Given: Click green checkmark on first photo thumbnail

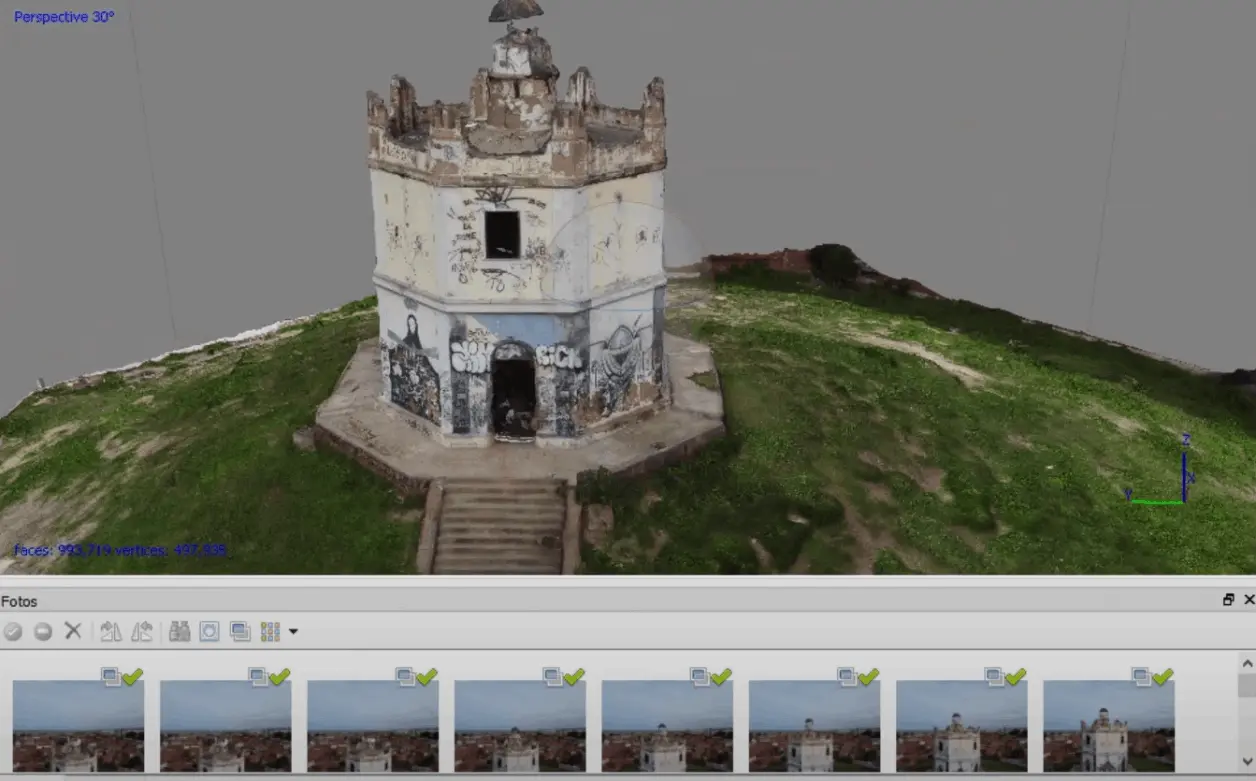Looking at the screenshot, I should click(x=132, y=677).
